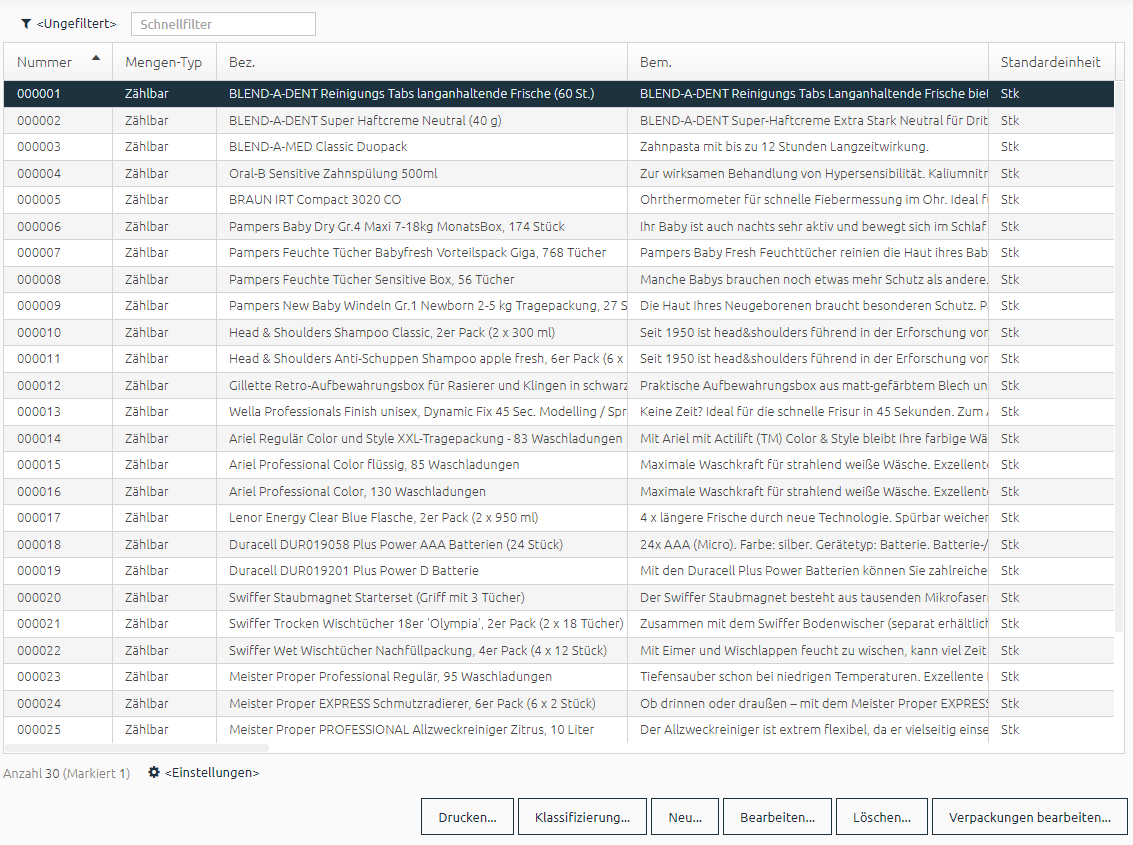The height and width of the screenshot is (845, 1133).
Task: Select Gillette Retro-Aufbewahrungsbox row
Action: [559, 385]
